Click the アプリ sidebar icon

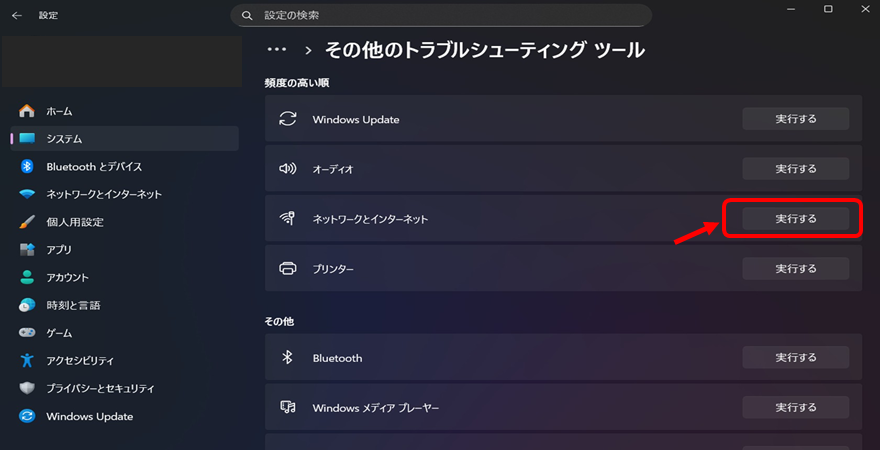point(28,250)
